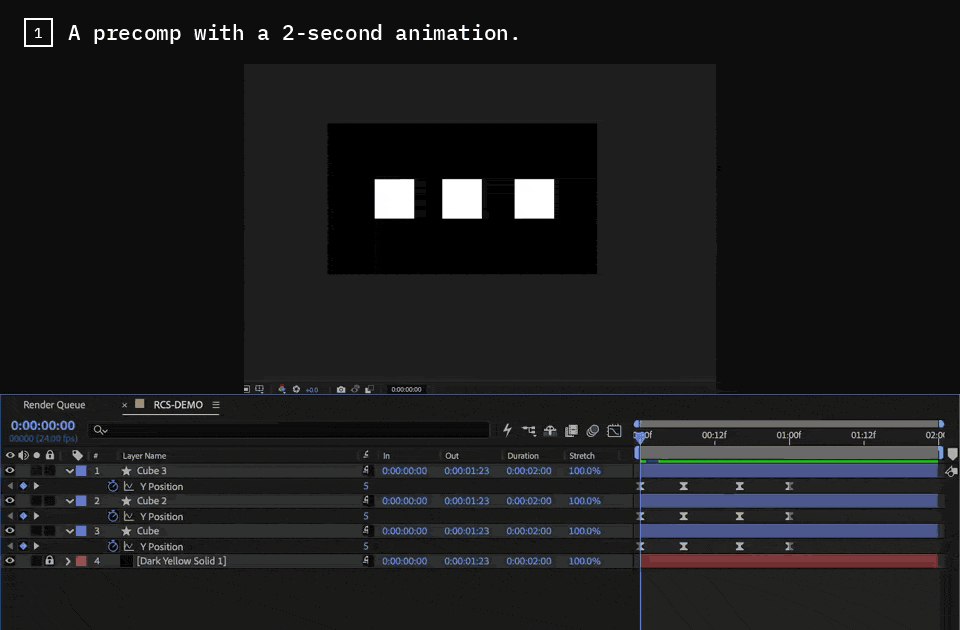Go to next keyframe on Cube 2

click(37, 516)
